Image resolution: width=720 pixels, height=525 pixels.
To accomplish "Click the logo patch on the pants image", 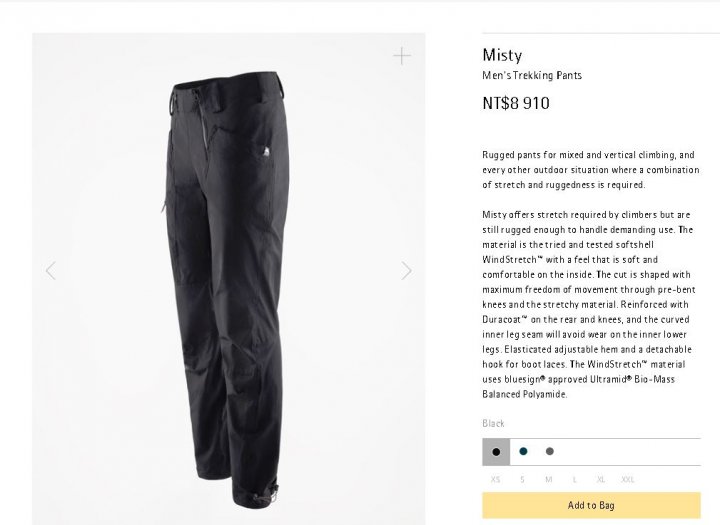I will 265,152.
